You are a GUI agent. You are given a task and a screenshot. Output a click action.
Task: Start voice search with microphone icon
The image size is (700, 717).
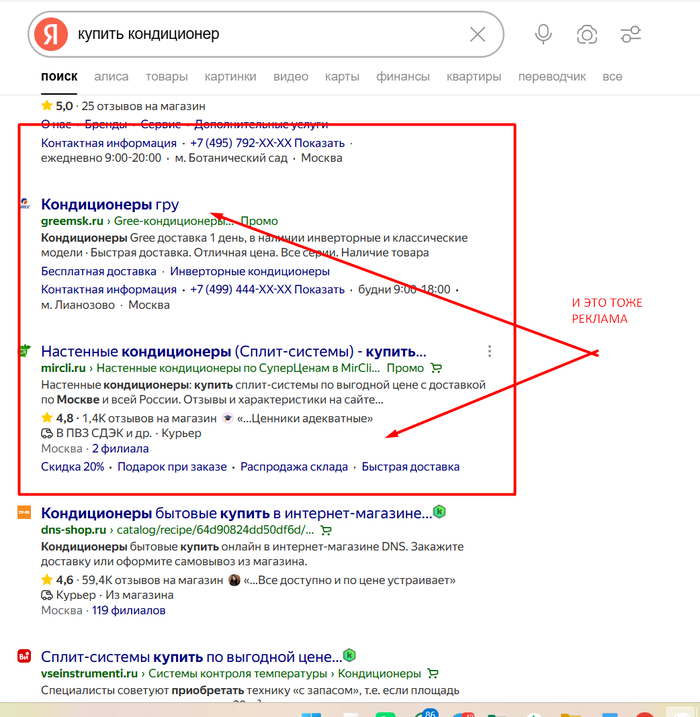[543, 35]
